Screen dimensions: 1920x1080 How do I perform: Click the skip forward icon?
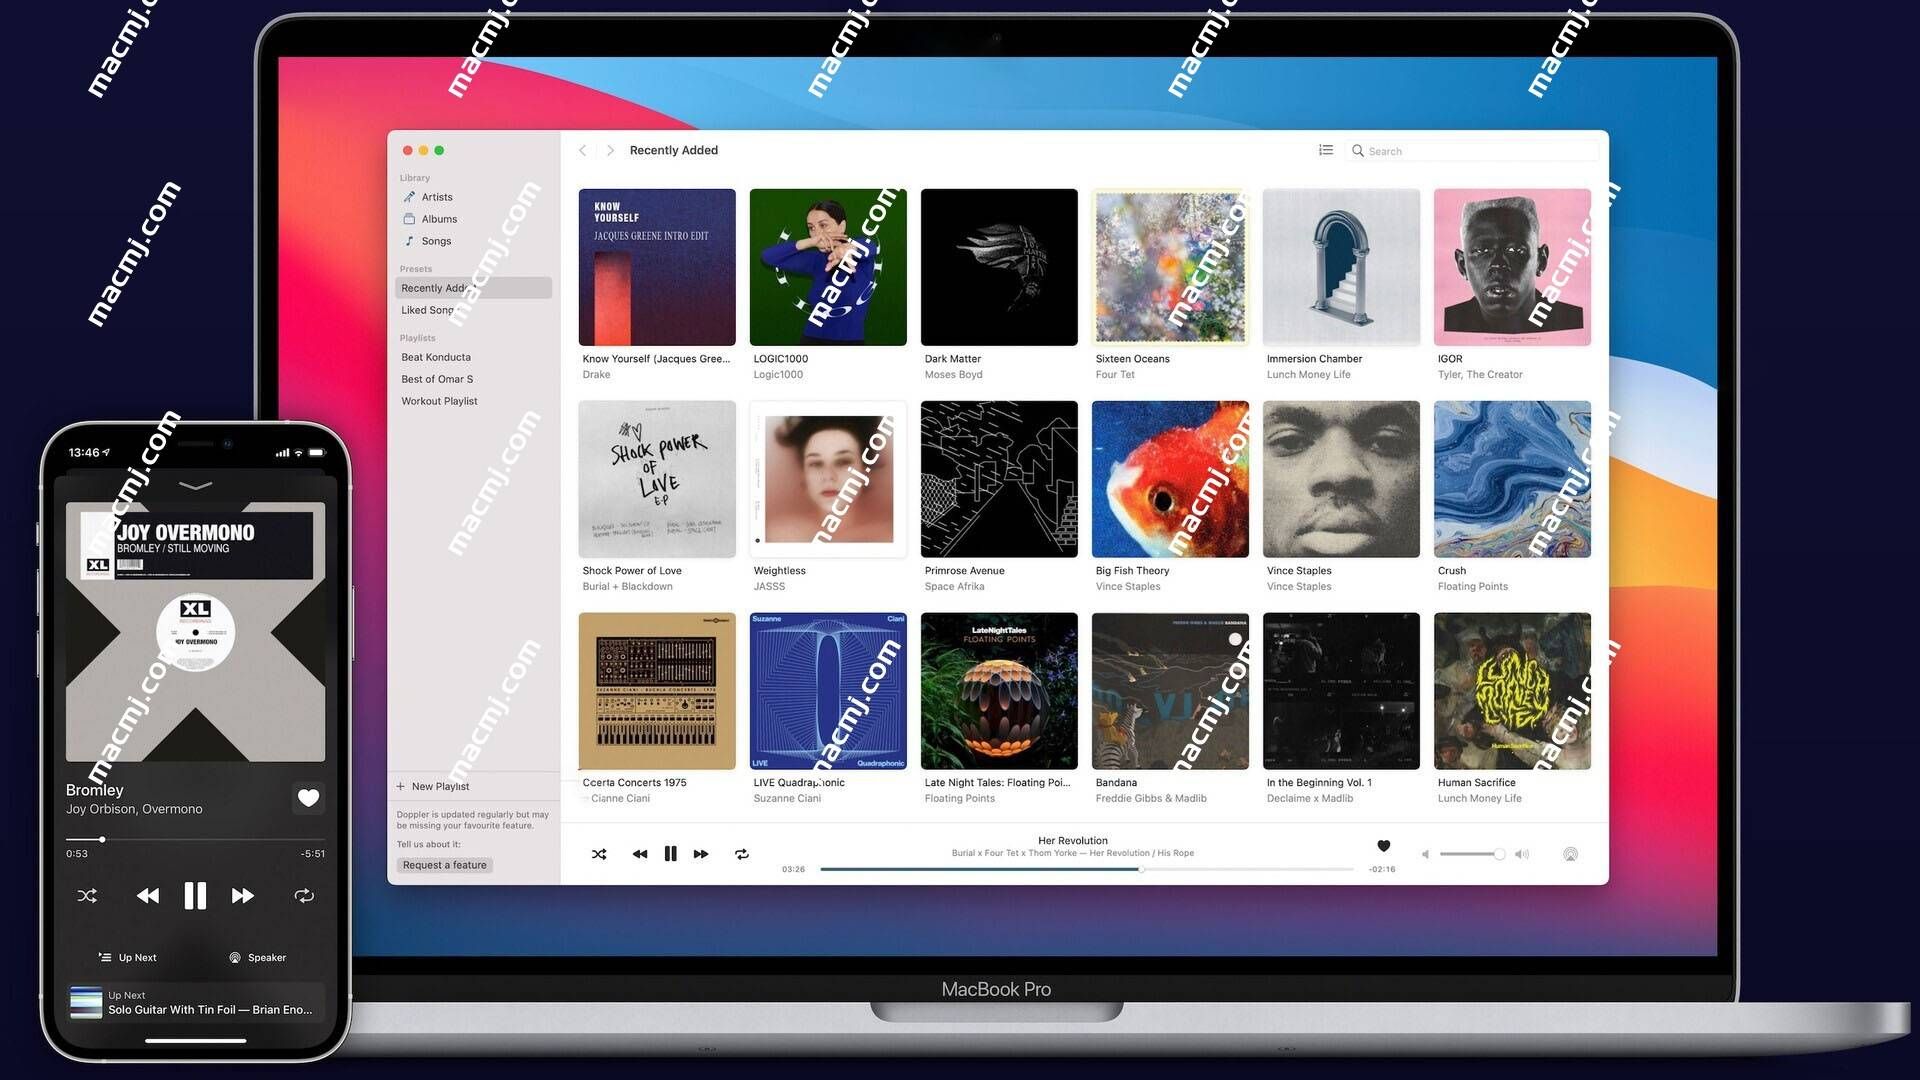[703, 853]
